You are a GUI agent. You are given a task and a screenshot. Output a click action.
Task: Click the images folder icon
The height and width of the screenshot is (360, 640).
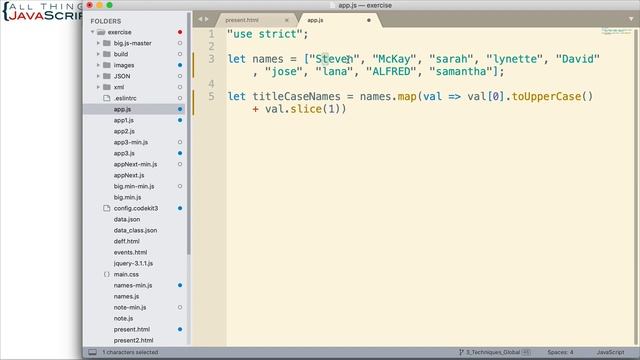[107, 65]
